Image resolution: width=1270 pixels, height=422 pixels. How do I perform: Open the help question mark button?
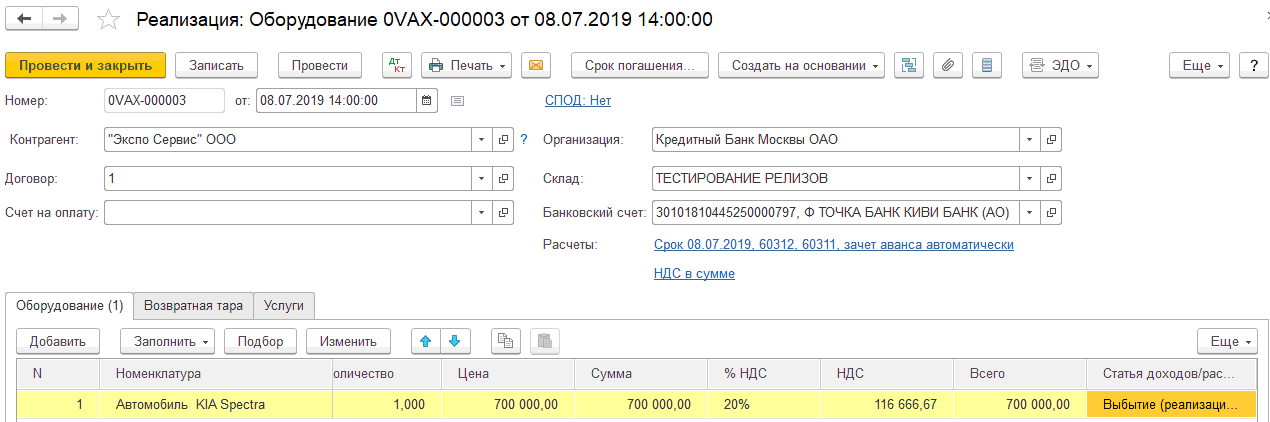coord(1253,65)
